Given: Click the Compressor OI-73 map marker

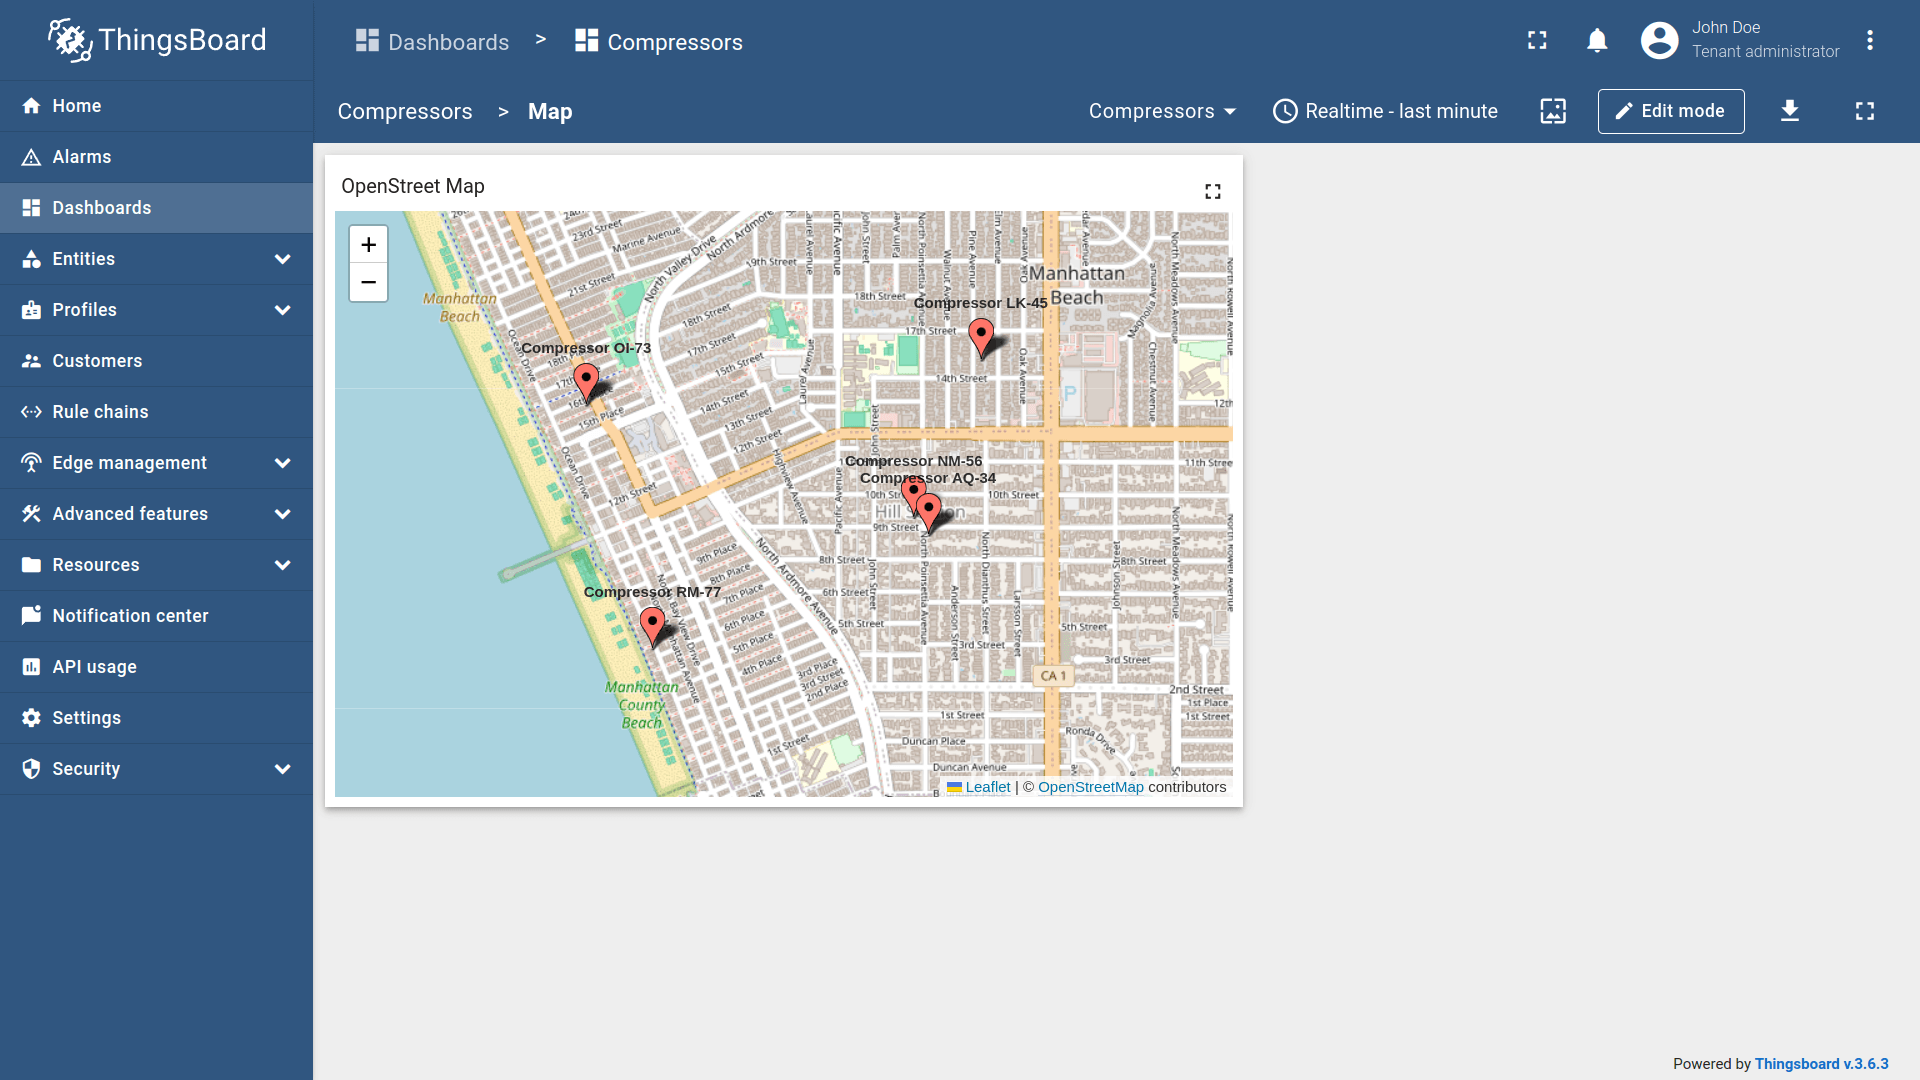Looking at the screenshot, I should pos(586,381).
